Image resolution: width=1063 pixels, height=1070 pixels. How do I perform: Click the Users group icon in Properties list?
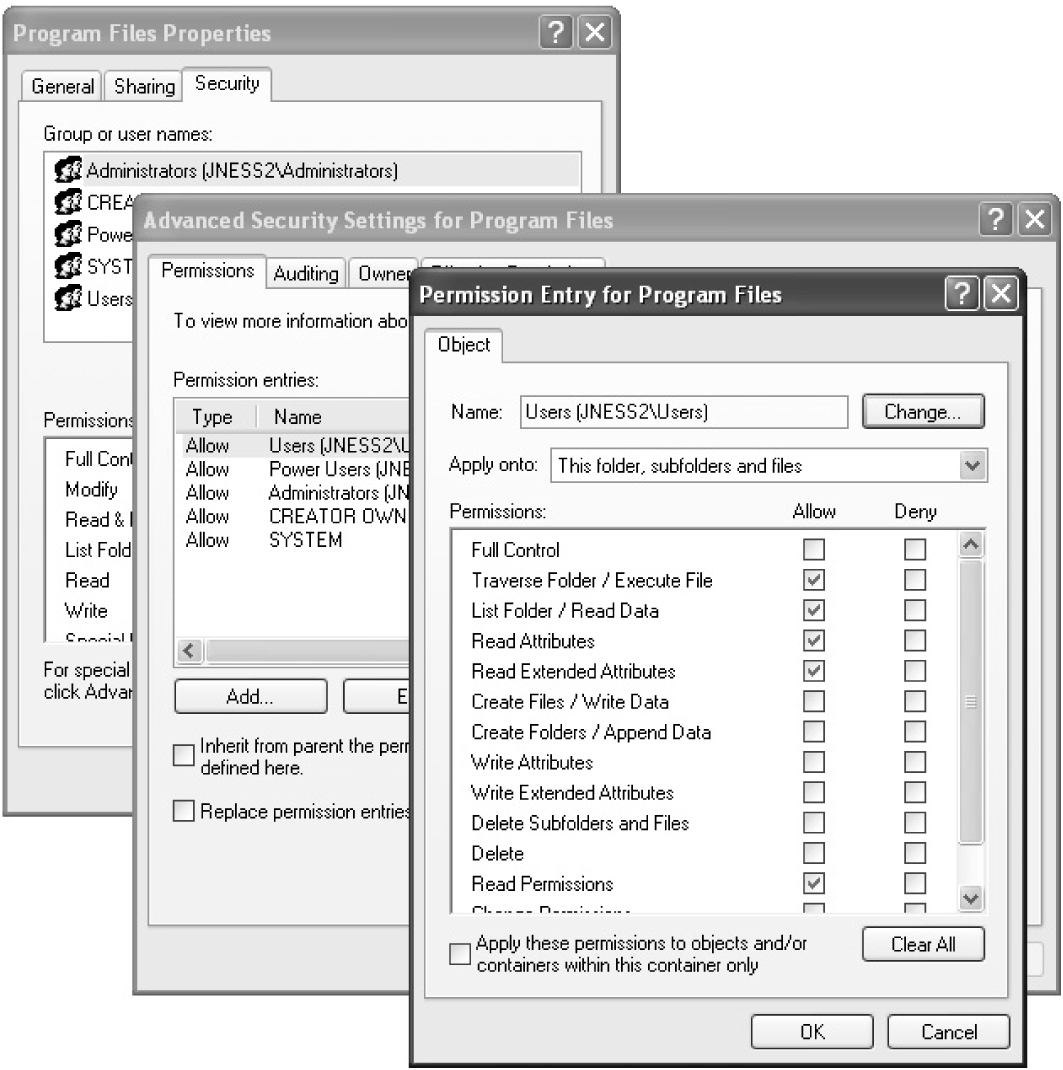68,298
